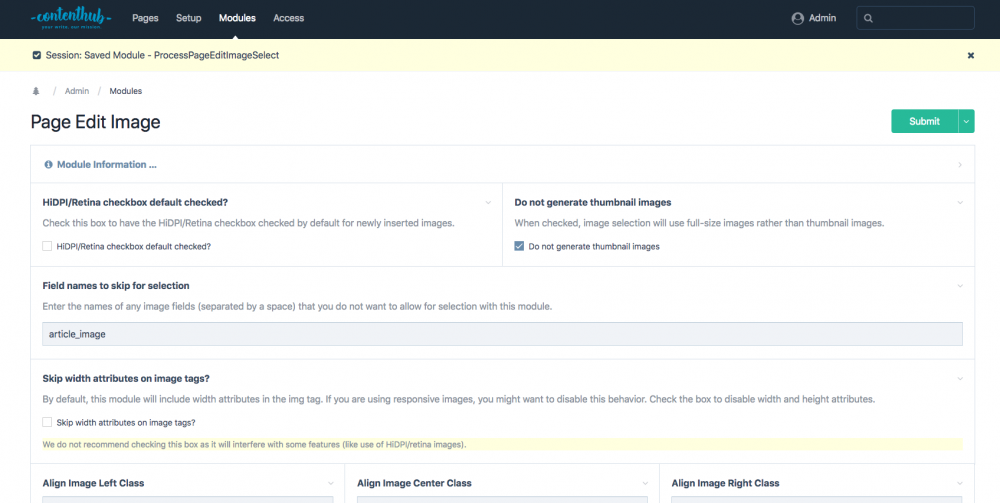Click the search magnifier icon

click(x=868, y=18)
